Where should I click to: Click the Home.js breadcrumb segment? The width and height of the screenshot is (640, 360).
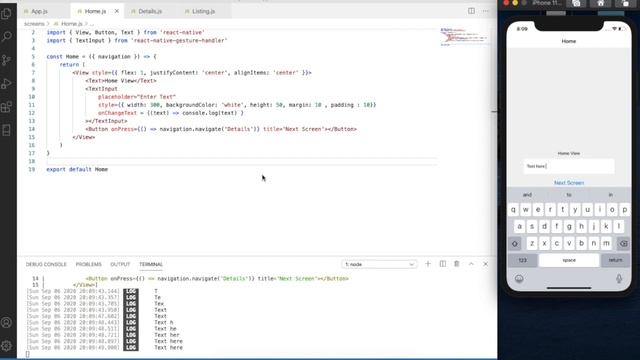point(71,24)
